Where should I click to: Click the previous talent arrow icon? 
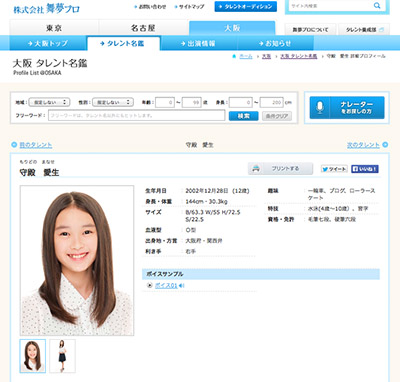coord(14,145)
